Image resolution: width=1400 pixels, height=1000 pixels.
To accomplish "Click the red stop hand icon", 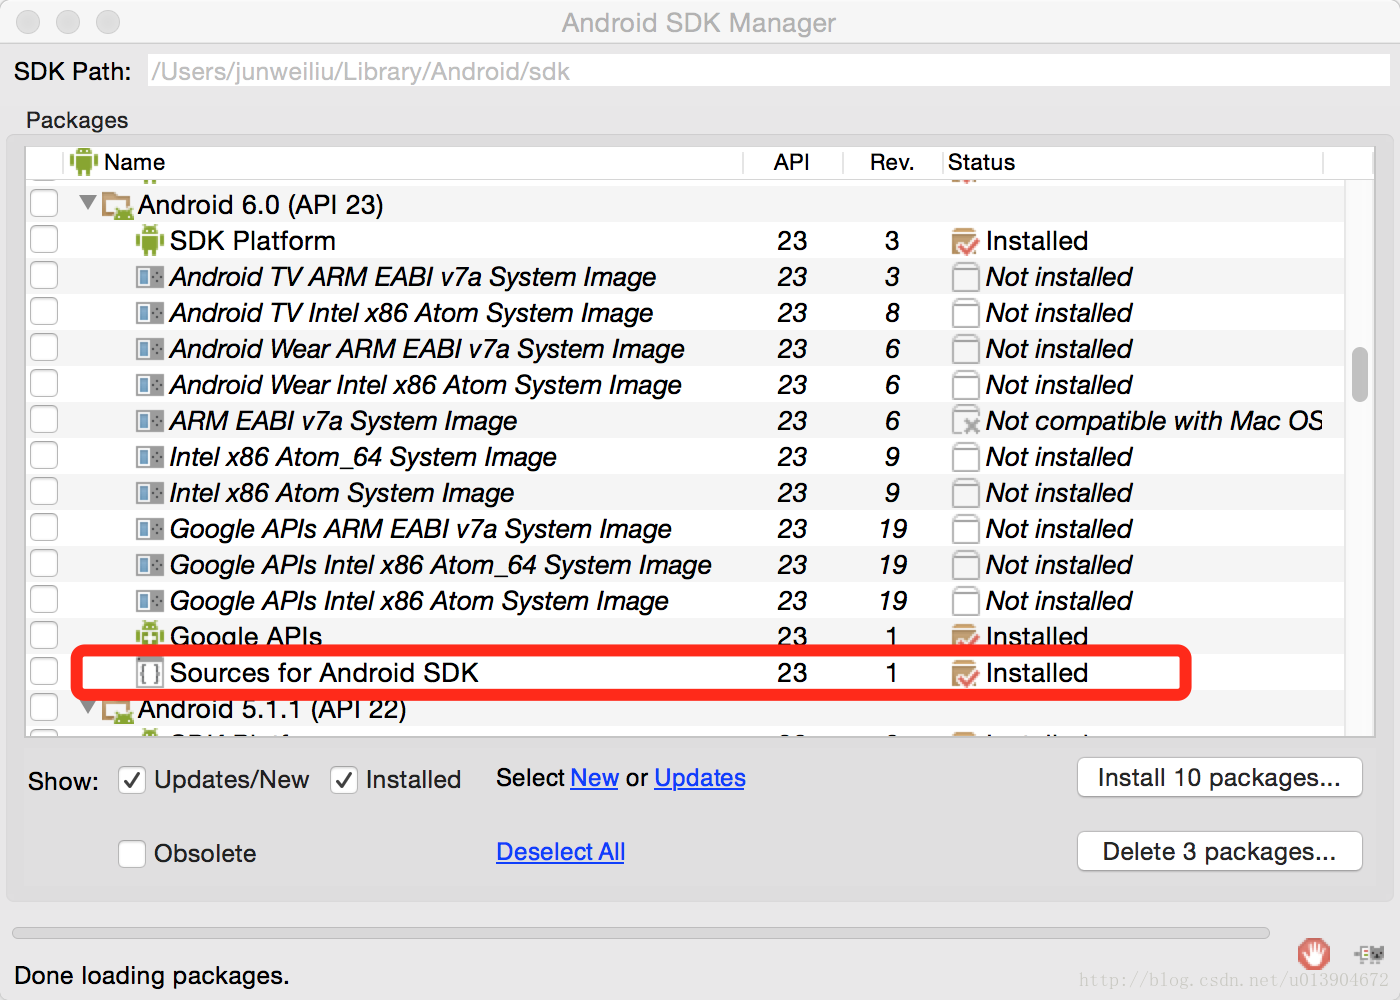I will 1314,953.
